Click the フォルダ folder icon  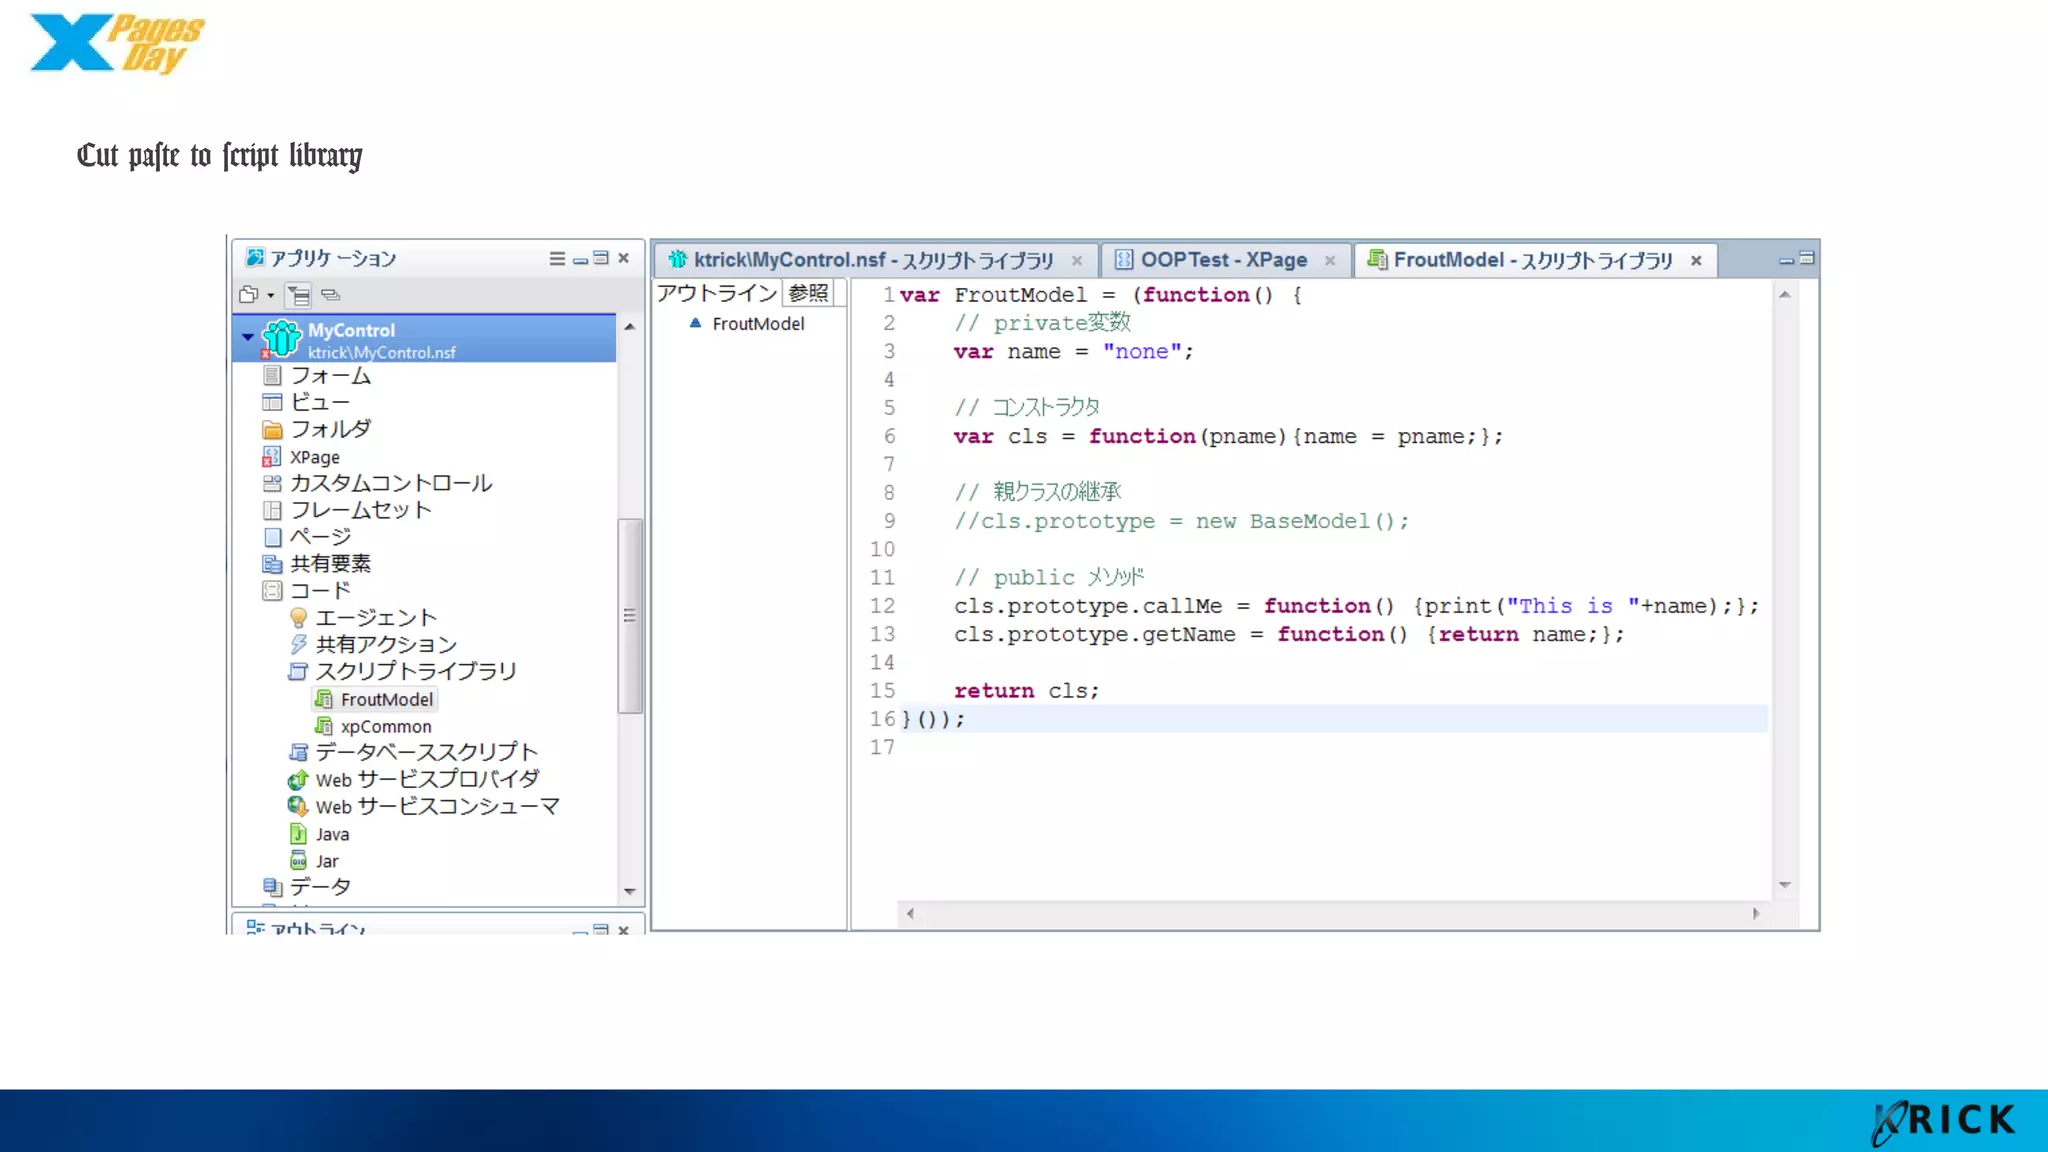coord(272,429)
